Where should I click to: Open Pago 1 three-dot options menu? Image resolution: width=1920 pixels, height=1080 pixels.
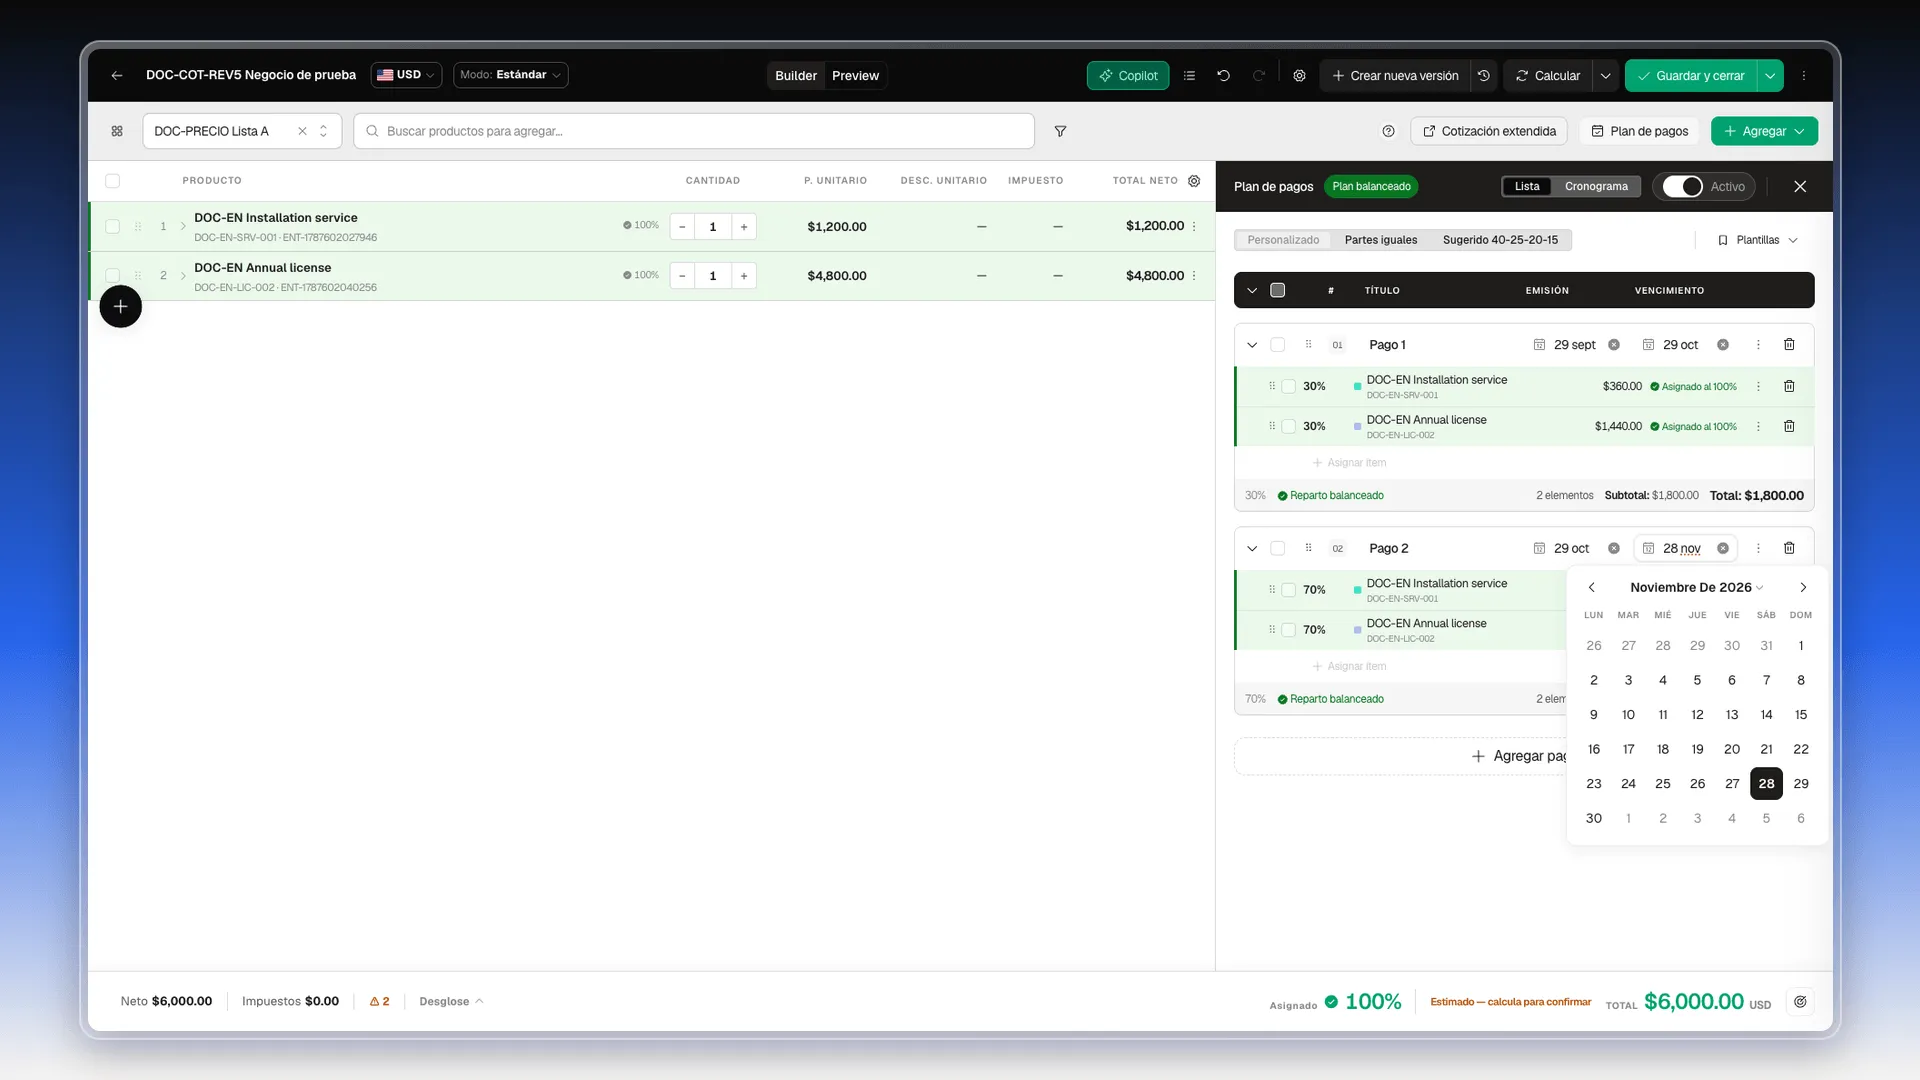pos(1758,345)
